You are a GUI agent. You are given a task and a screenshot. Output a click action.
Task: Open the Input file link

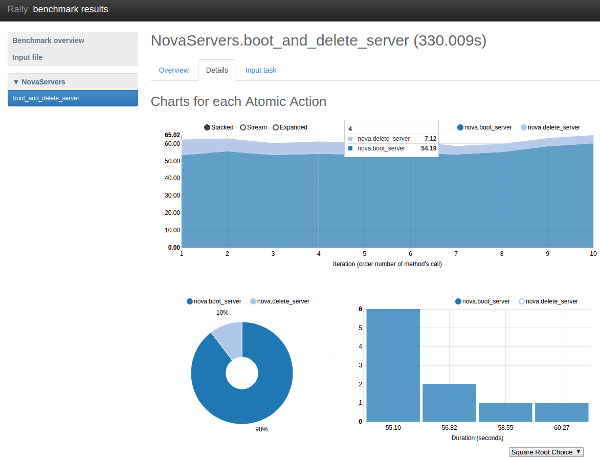pos(28,57)
